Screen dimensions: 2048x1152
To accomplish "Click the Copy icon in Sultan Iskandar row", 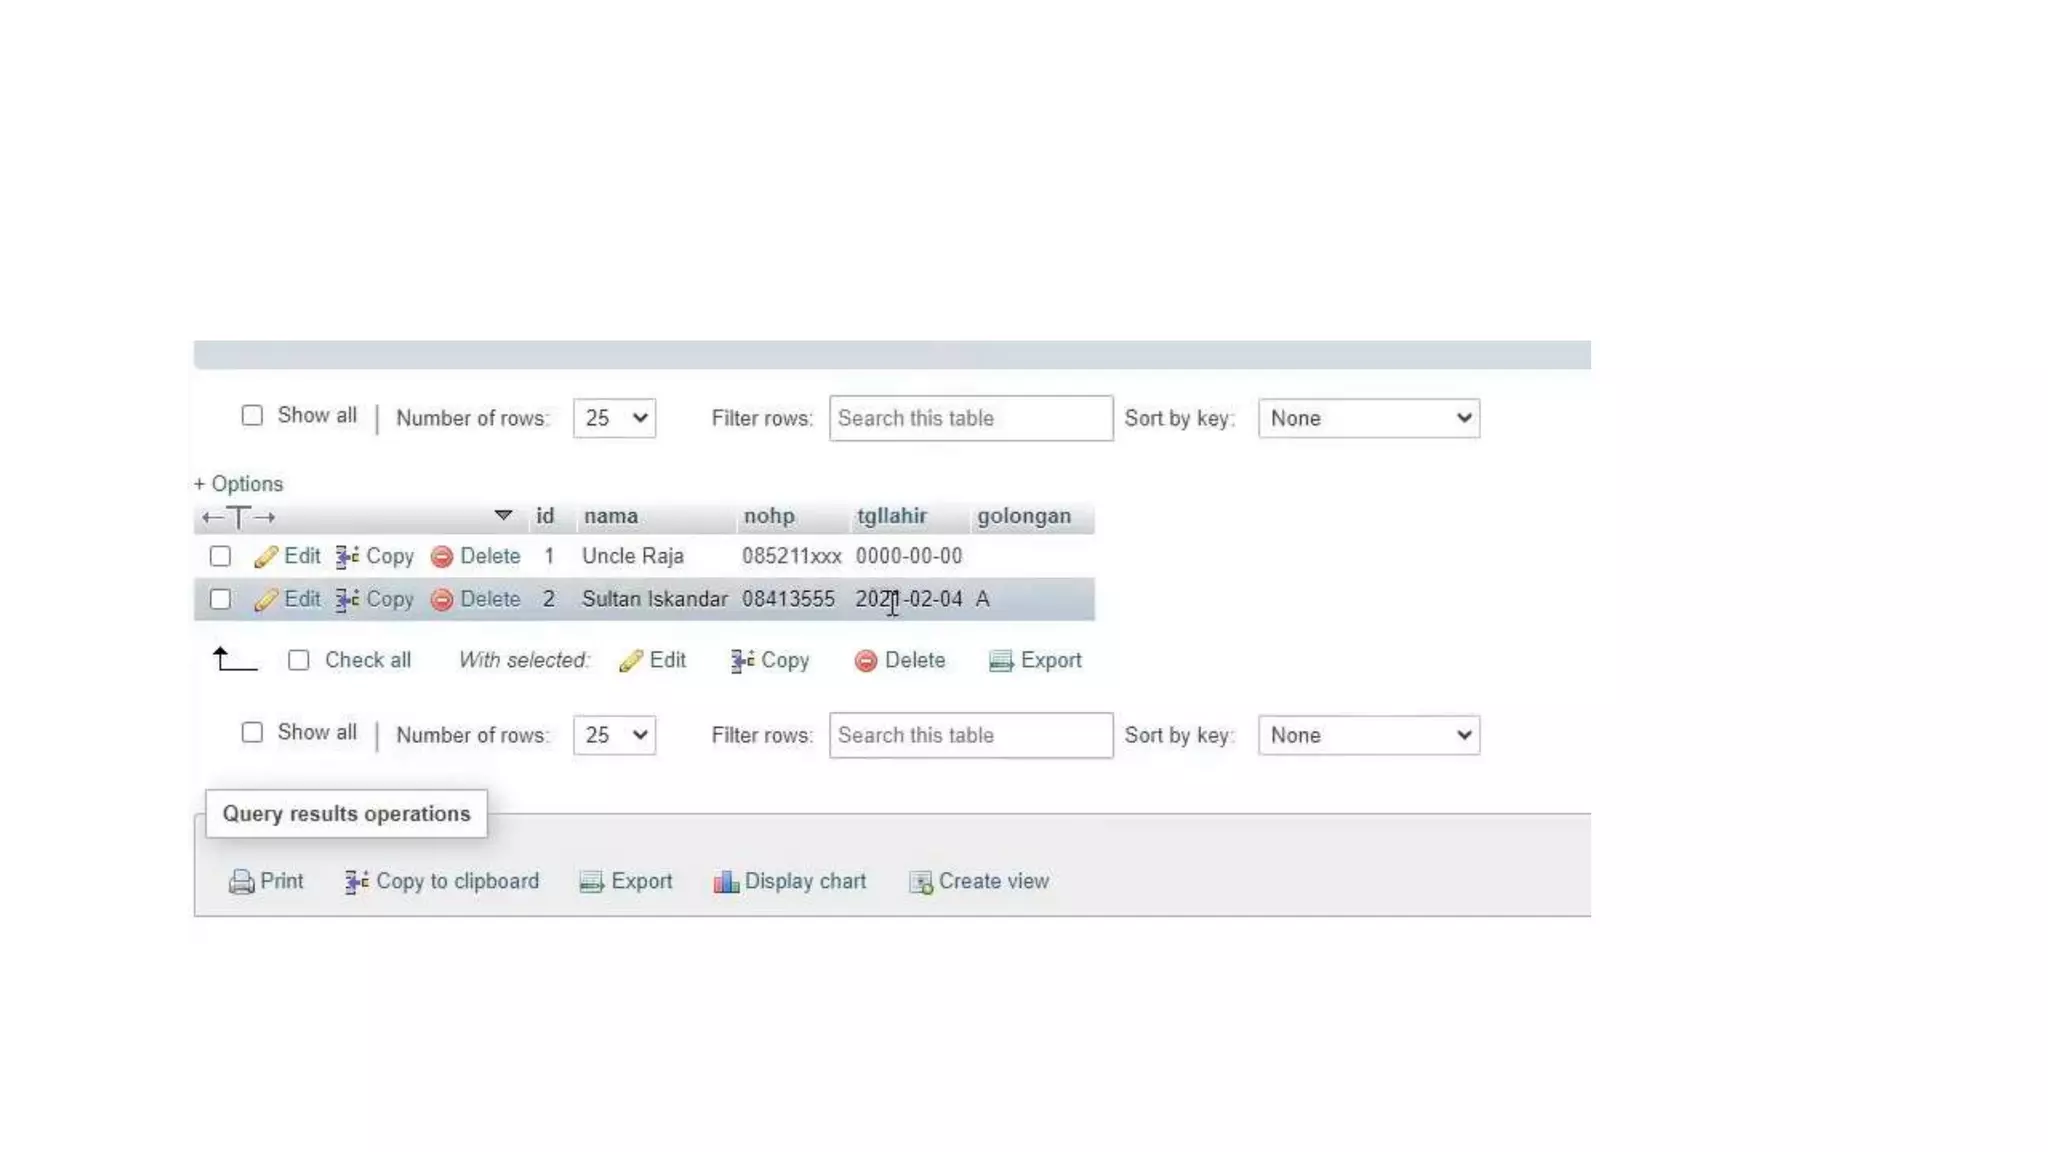I will (x=347, y=600).
